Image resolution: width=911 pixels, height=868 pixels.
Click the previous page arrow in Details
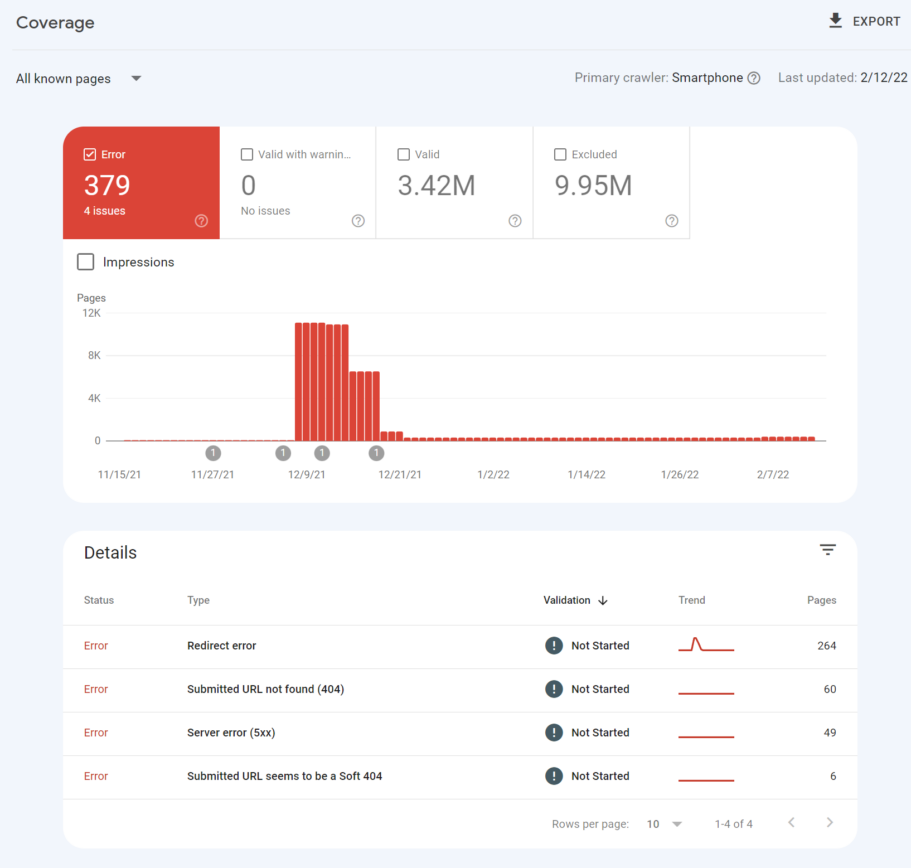click(x=791, y=822)
